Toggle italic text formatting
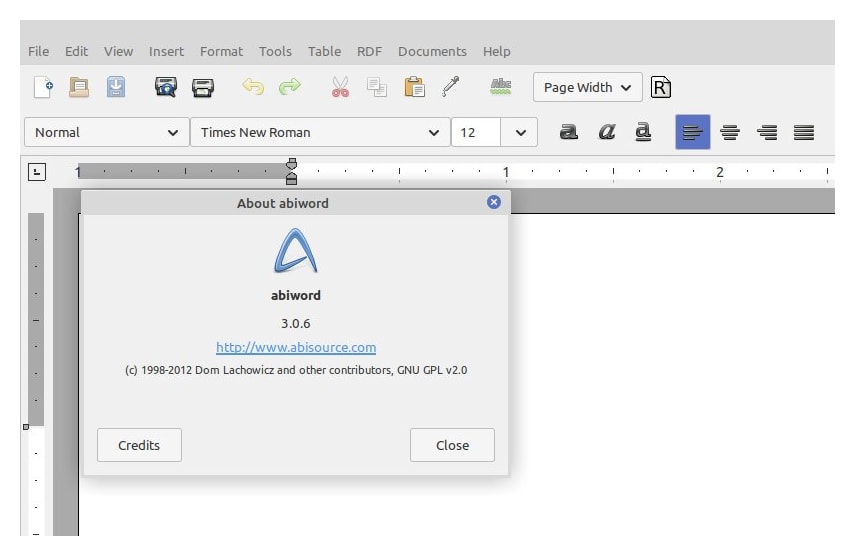 point(606,132)
